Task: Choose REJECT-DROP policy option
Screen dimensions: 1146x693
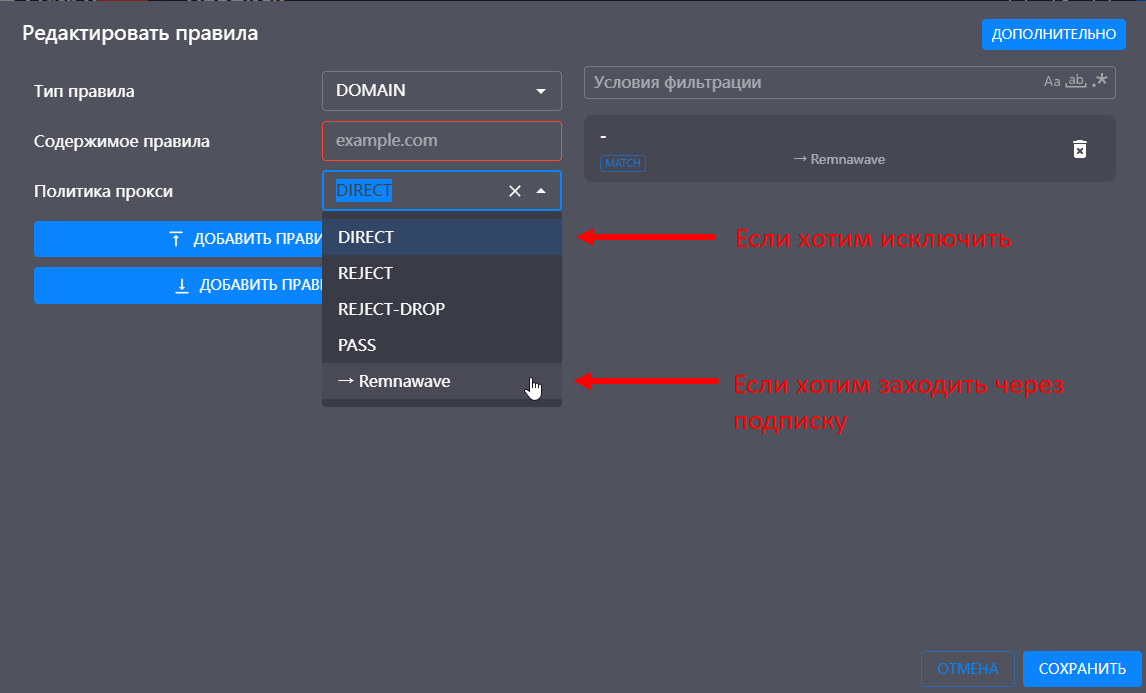Action: pyautogui.click(x=441, y=308)
